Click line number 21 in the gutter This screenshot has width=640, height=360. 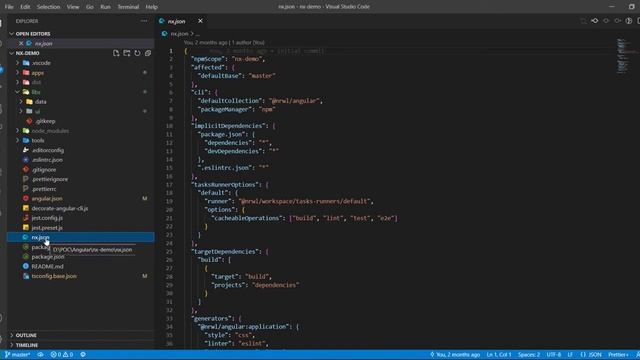pyautogui.click(x=169, y=218)
